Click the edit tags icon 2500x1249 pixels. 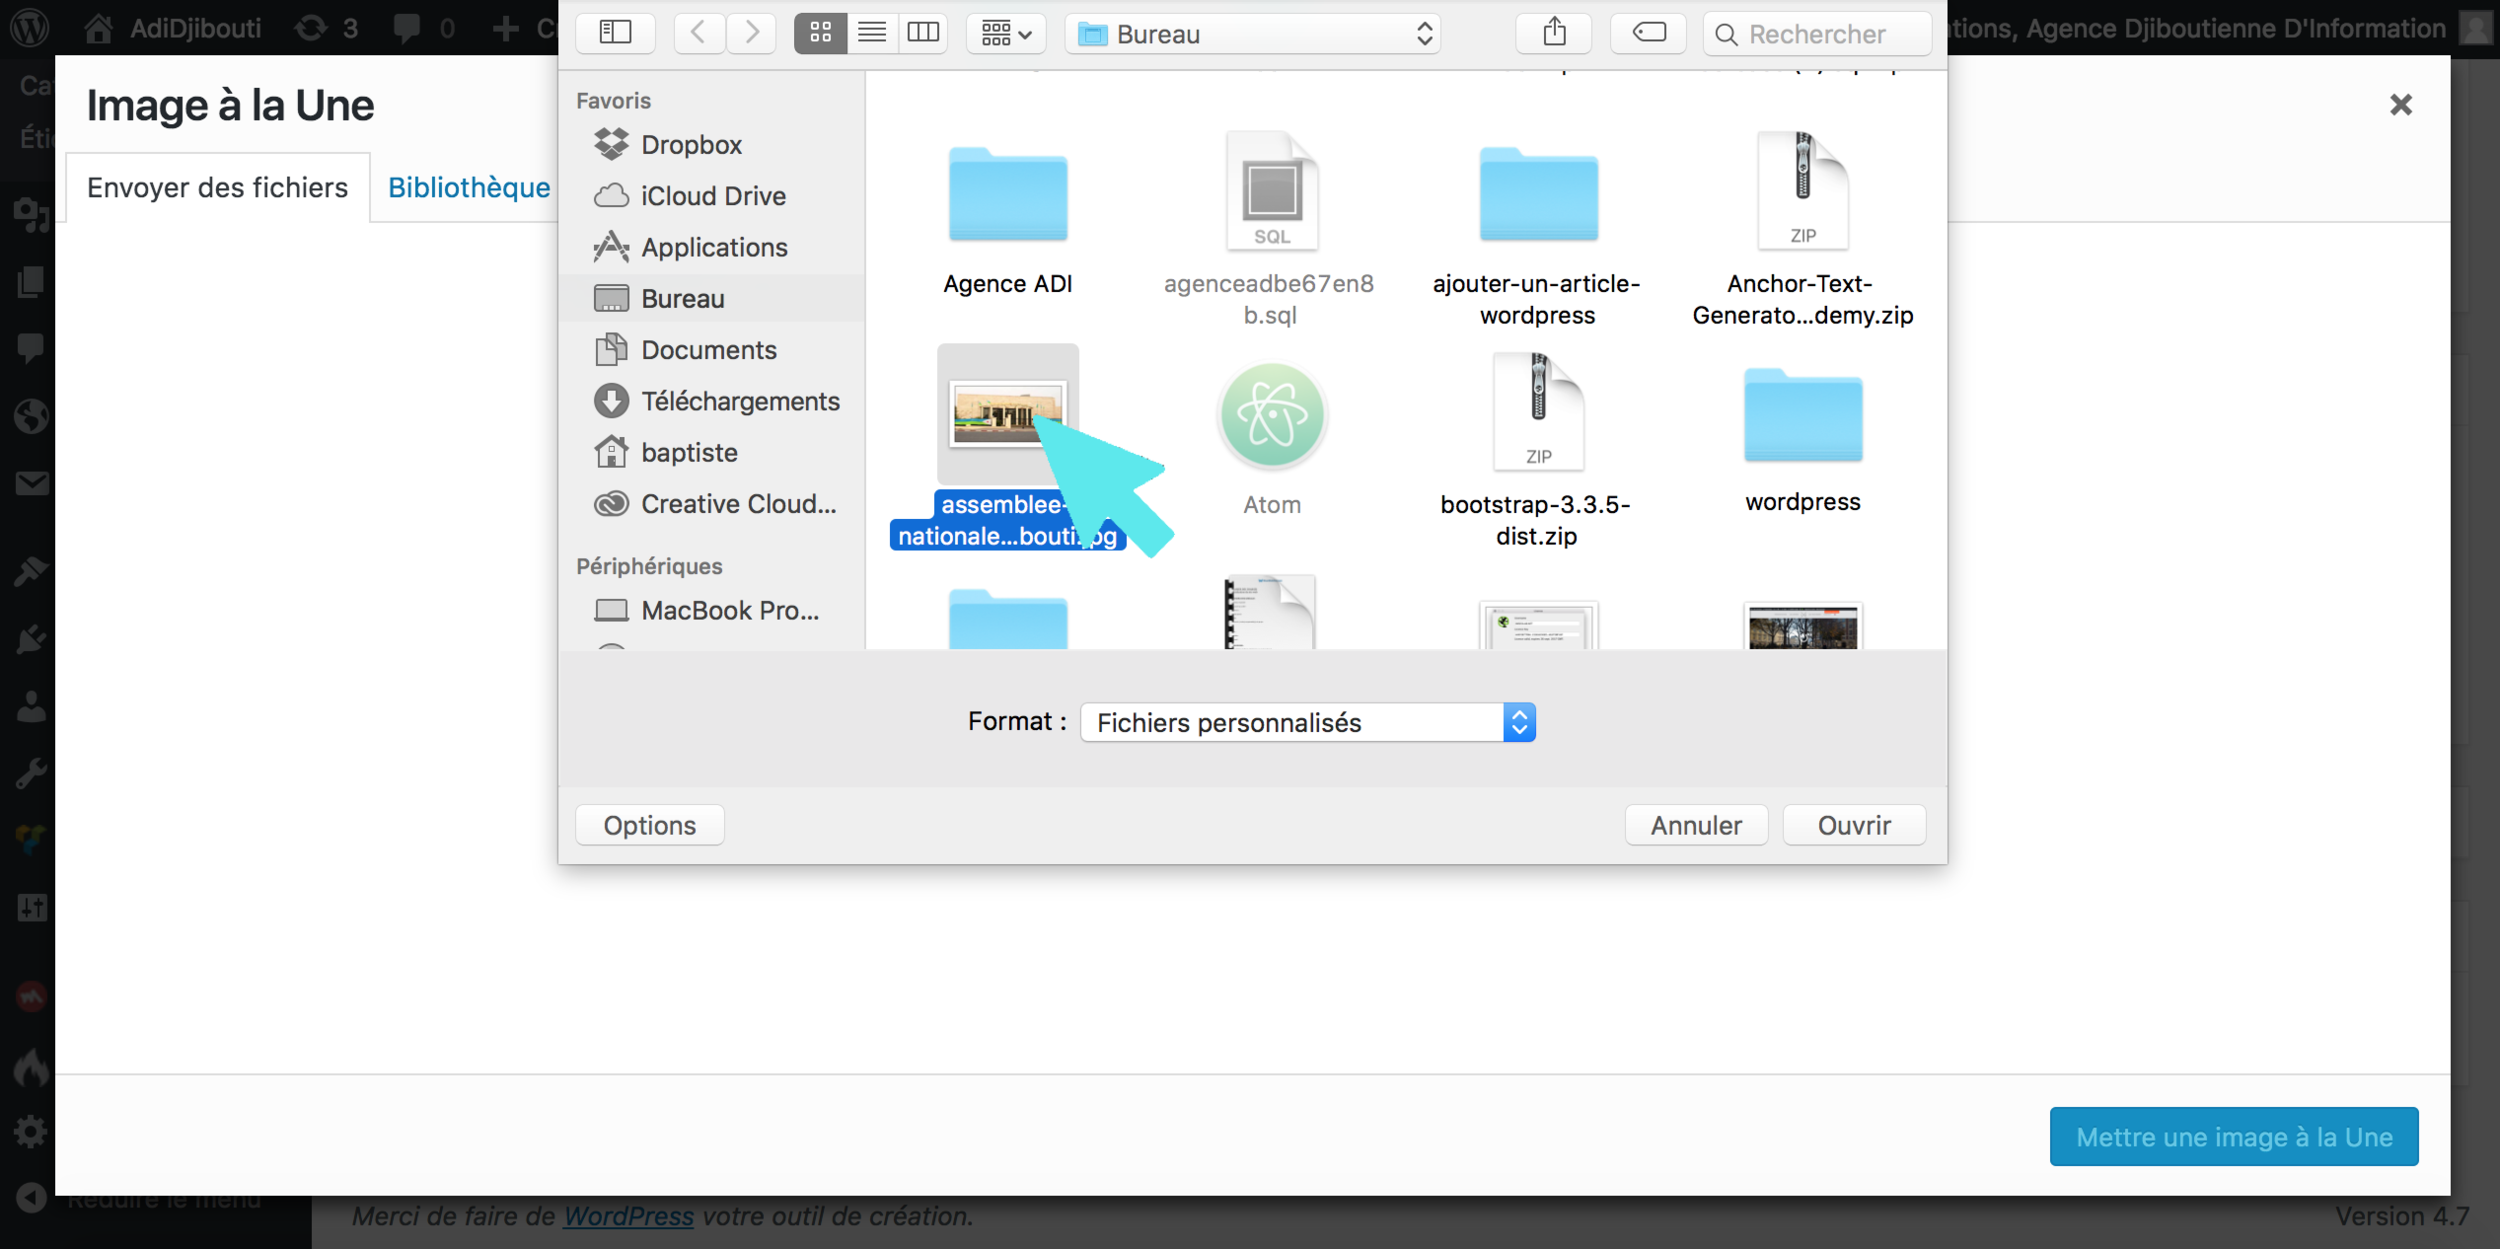[1648, 33]
